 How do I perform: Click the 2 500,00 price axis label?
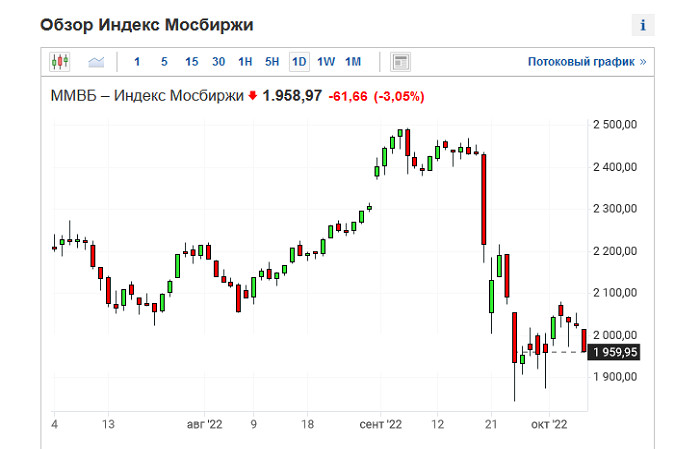615,125
